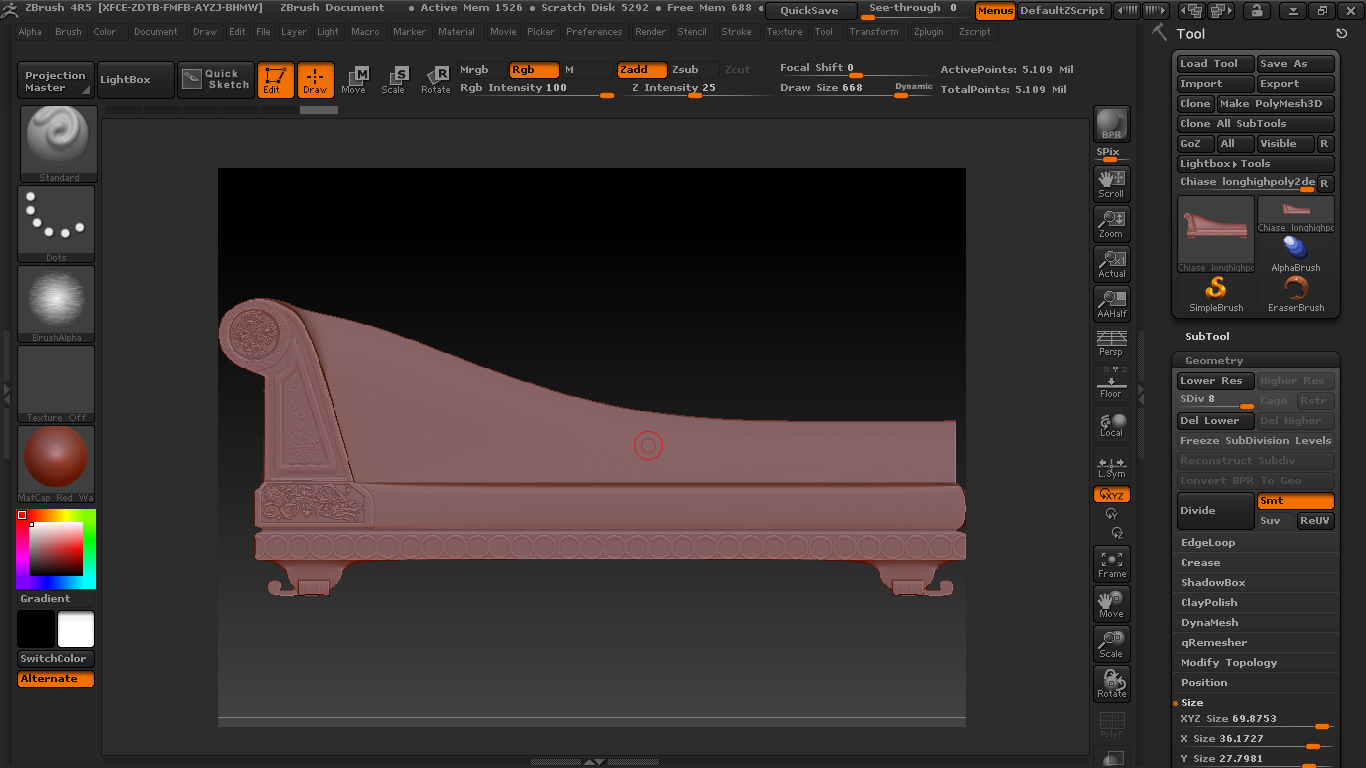The width and height of the screenshot is (1366, 768).
Task: Toggle XYZ rotation mode
Action: coord(1111,495)
